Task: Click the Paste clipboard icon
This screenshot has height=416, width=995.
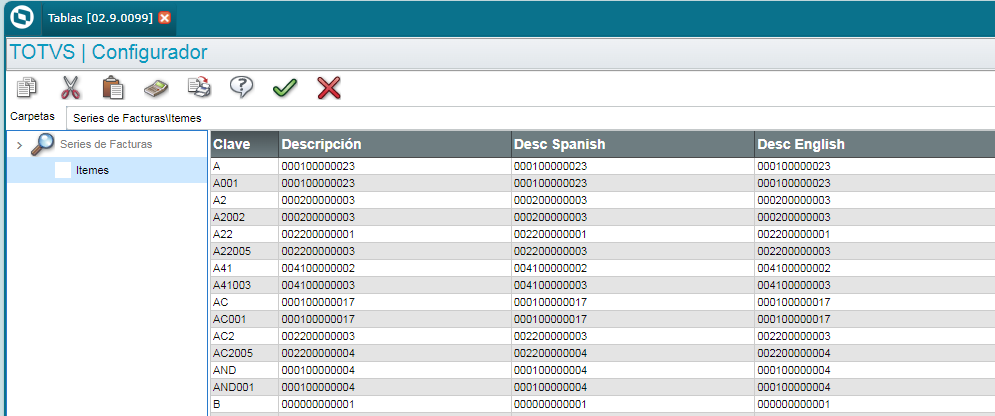Action: (113, 88)
